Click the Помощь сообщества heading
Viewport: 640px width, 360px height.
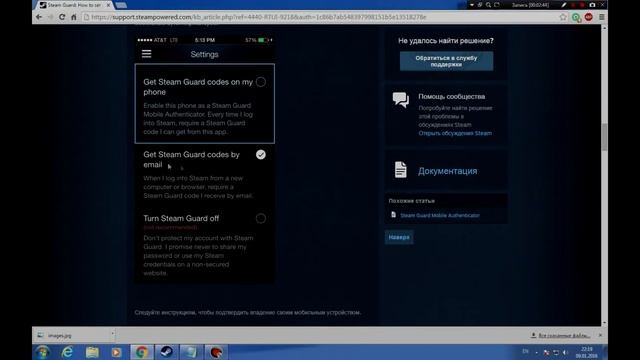[x=451, y=97]
